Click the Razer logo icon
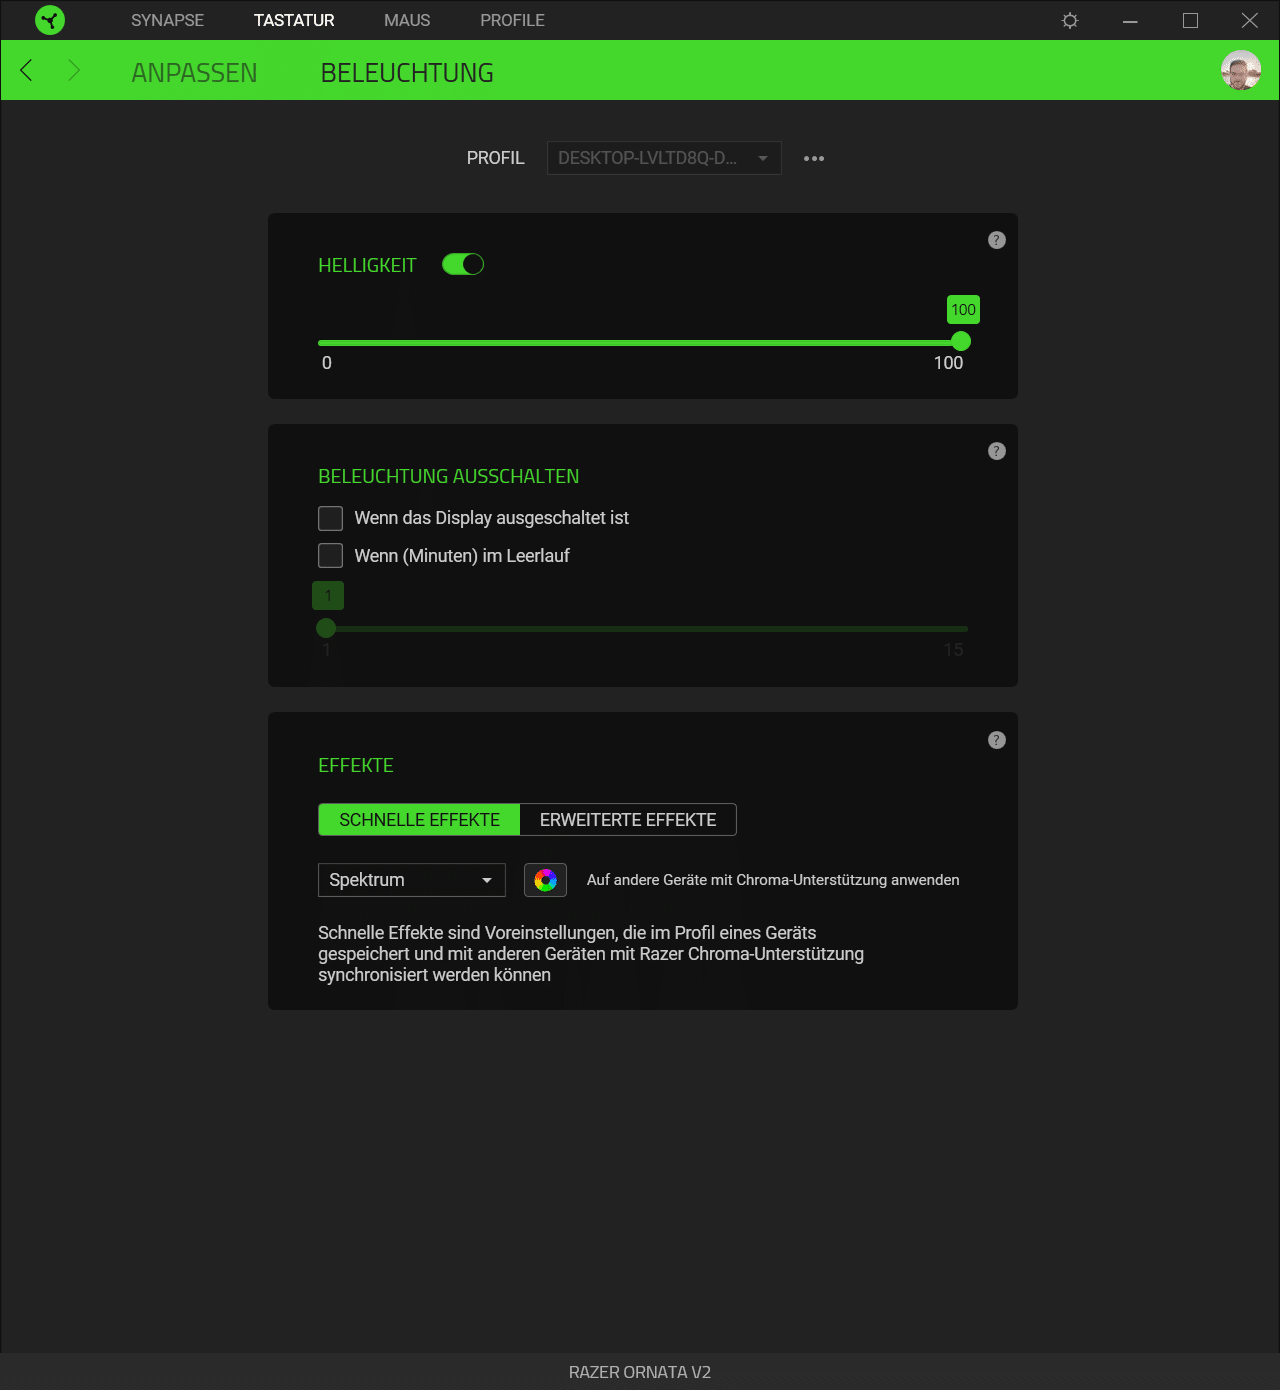The height and width of the screenshot is (1390, 1280). pos(49,20)
